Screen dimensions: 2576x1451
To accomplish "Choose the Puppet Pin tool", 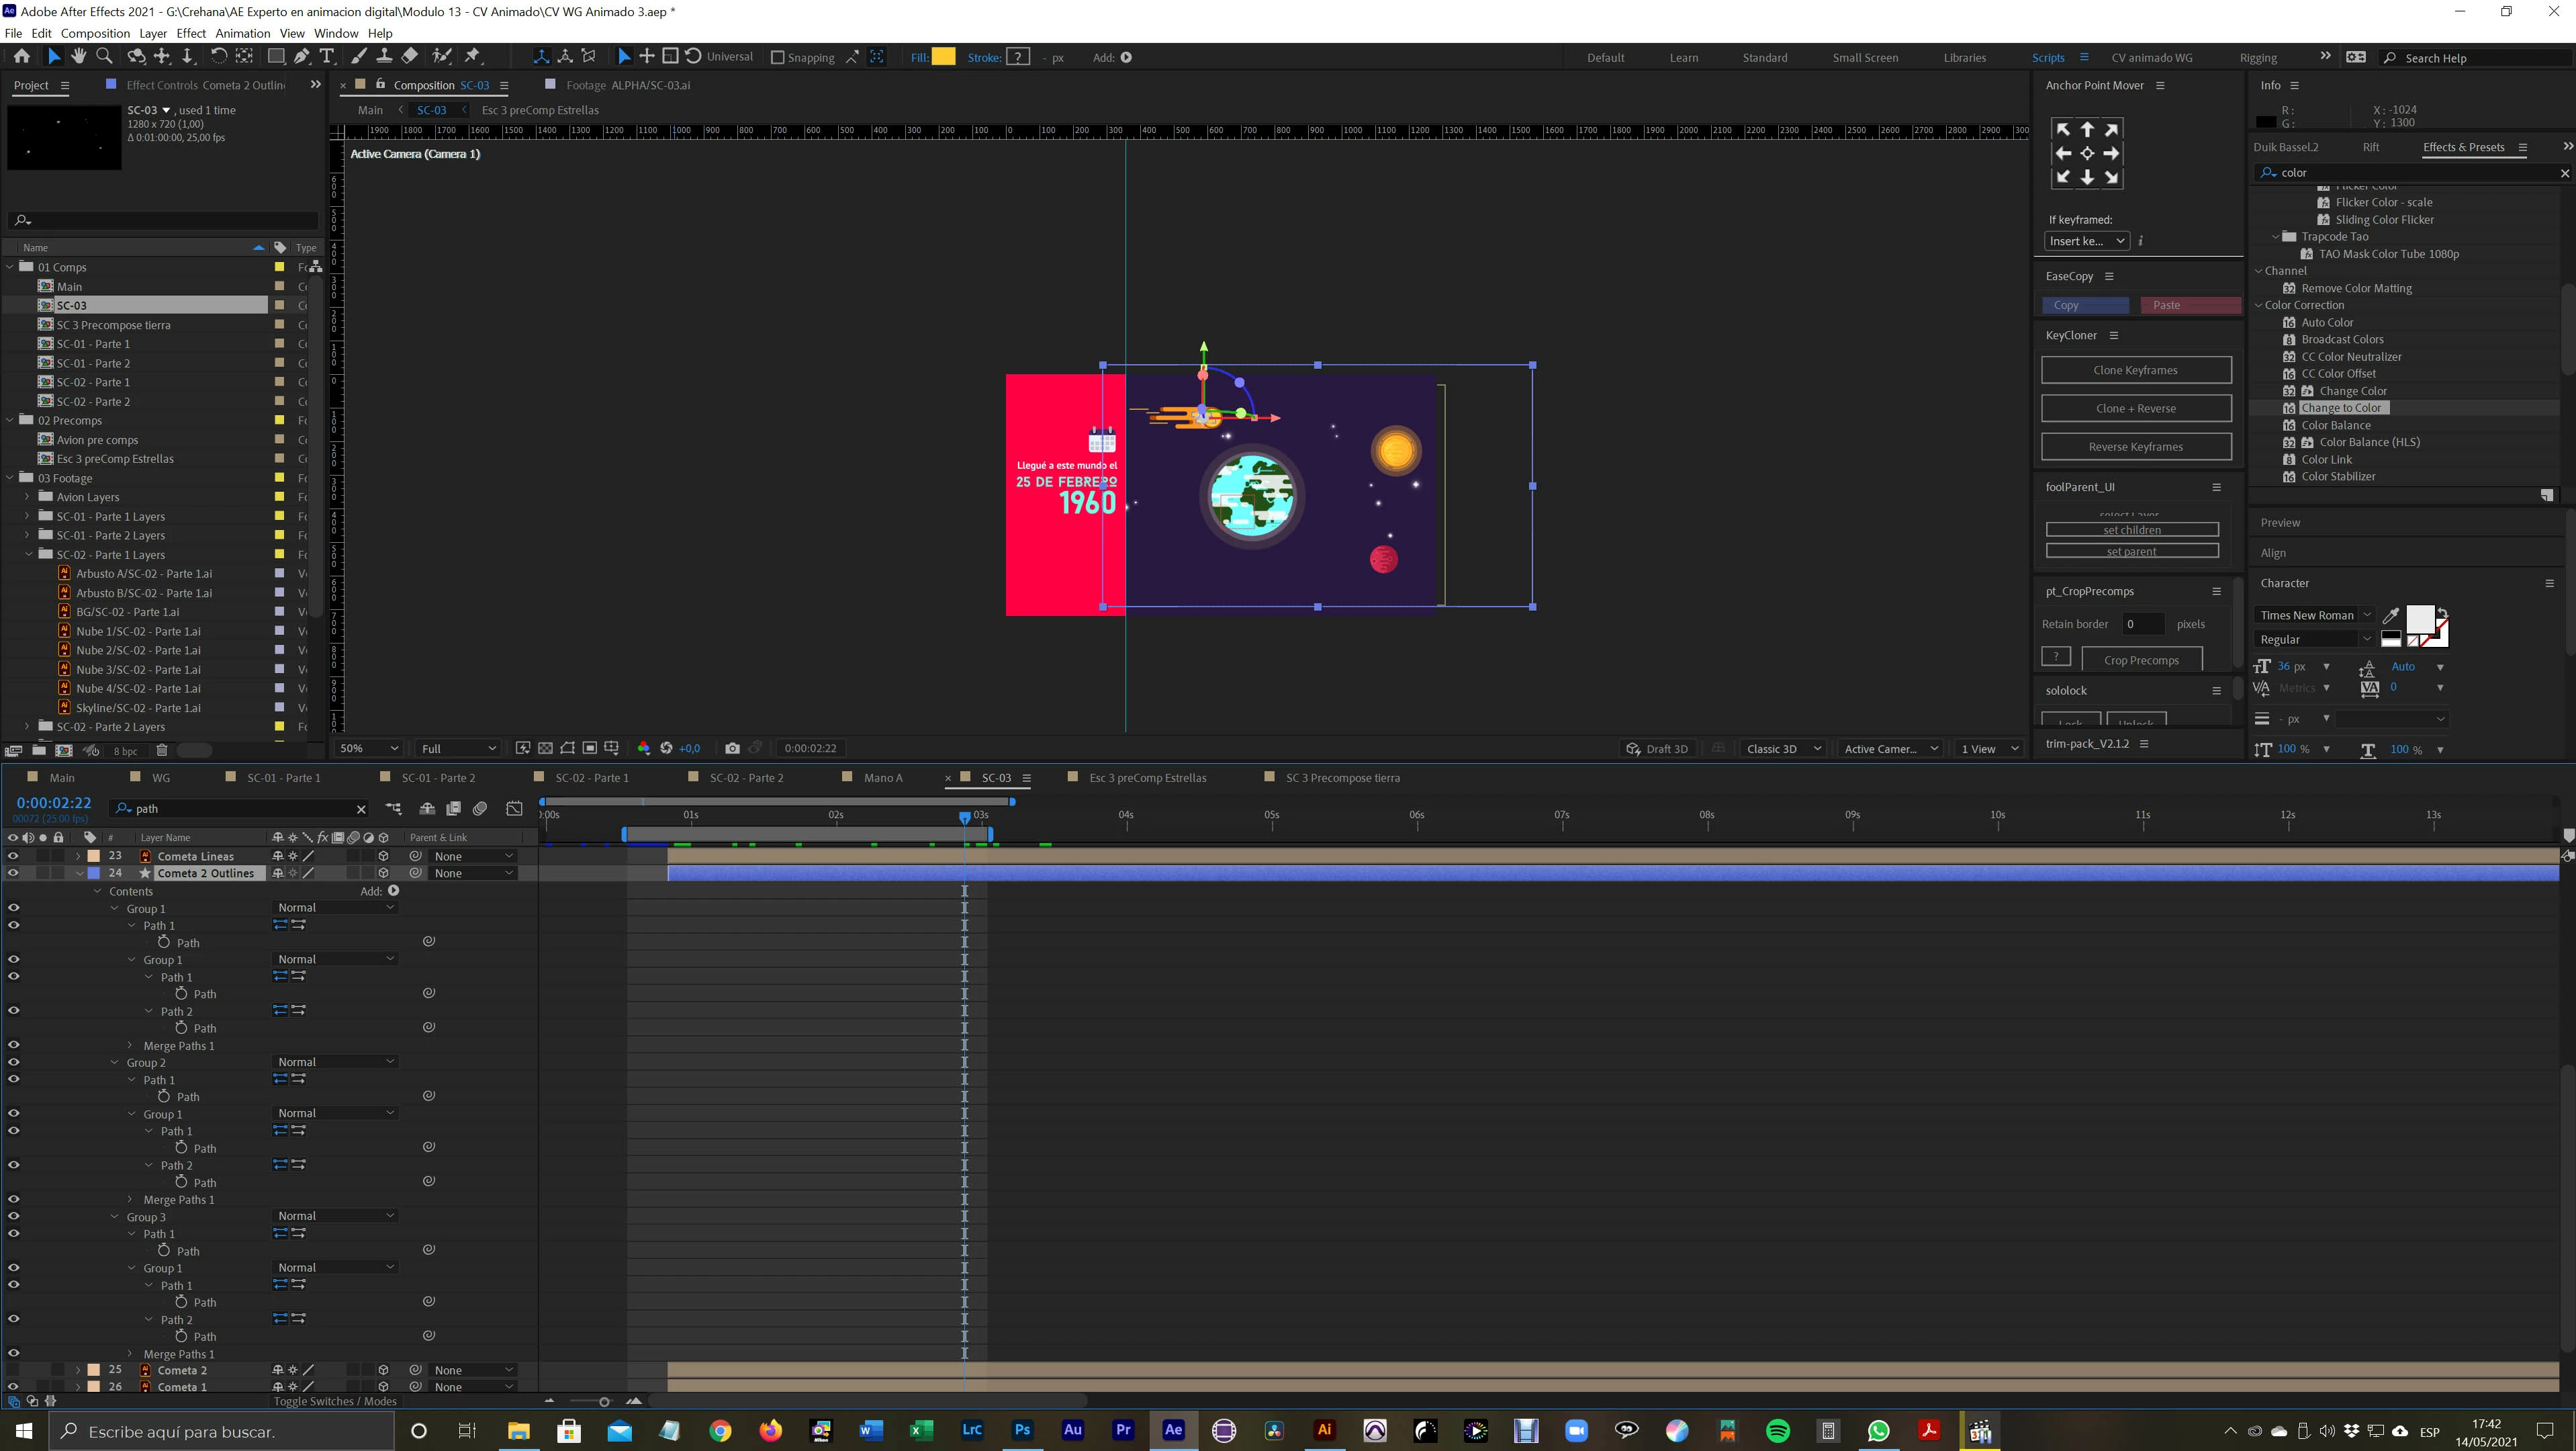I will 473,57.
